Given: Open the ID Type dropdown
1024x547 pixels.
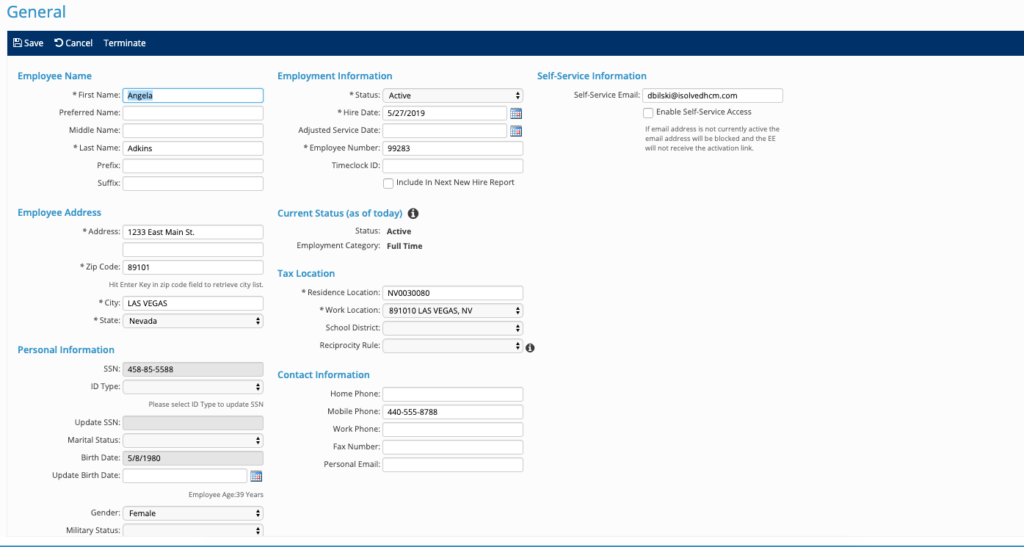Looking at the screenshot, I should (x=193, y=386).
